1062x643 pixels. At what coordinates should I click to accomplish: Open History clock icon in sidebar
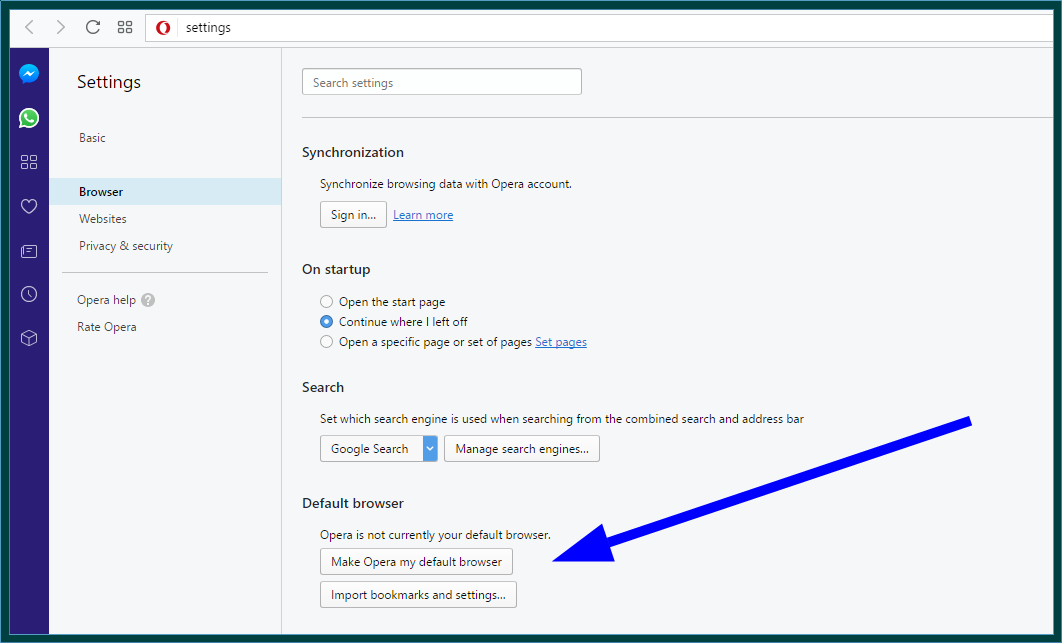(x=28, y=294)
